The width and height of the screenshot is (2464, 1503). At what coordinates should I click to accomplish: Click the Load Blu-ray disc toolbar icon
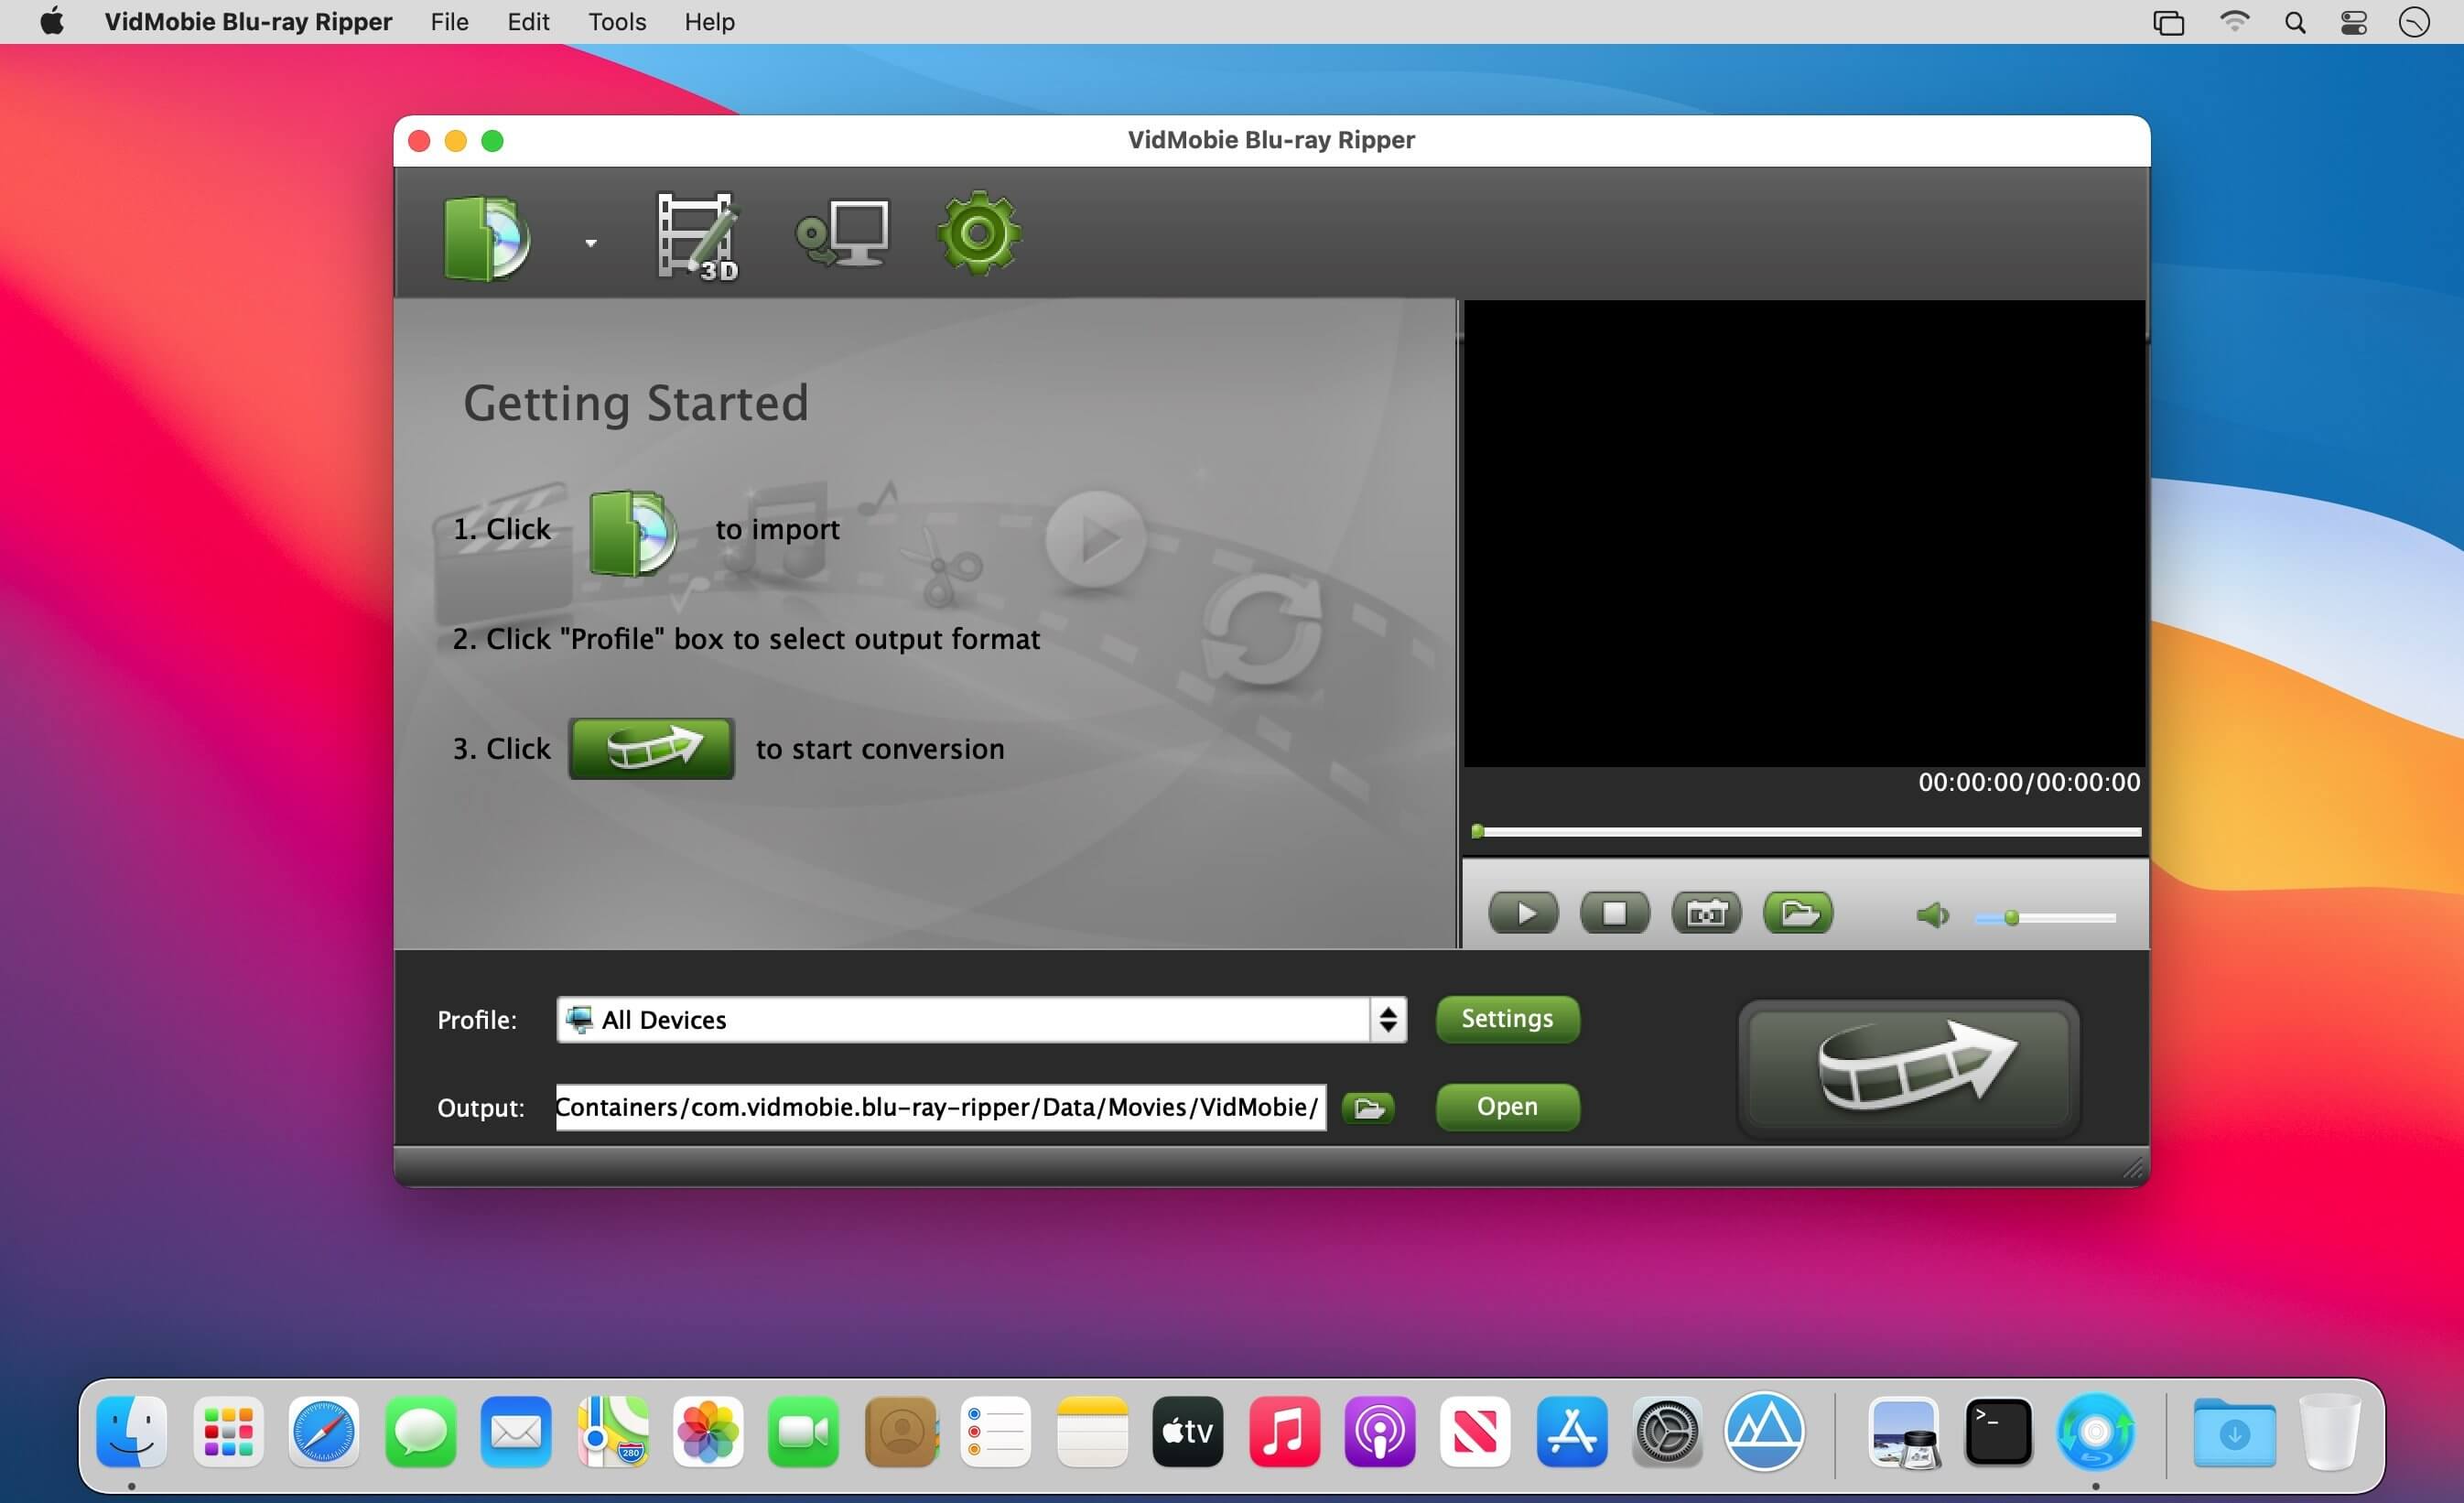tap(486, 237)
